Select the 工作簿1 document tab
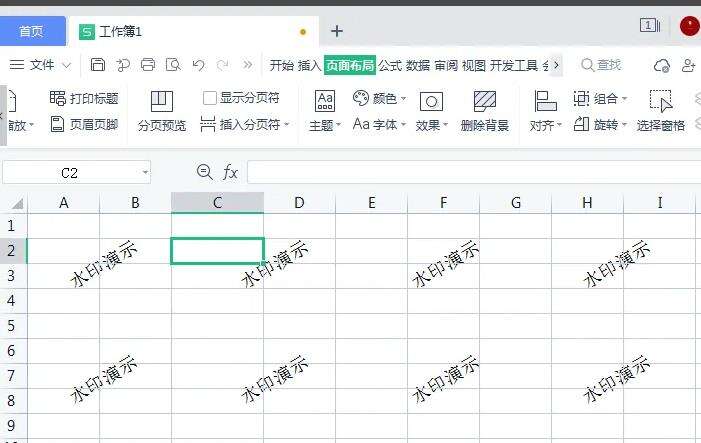701x443 pixels. click(192, 32)
